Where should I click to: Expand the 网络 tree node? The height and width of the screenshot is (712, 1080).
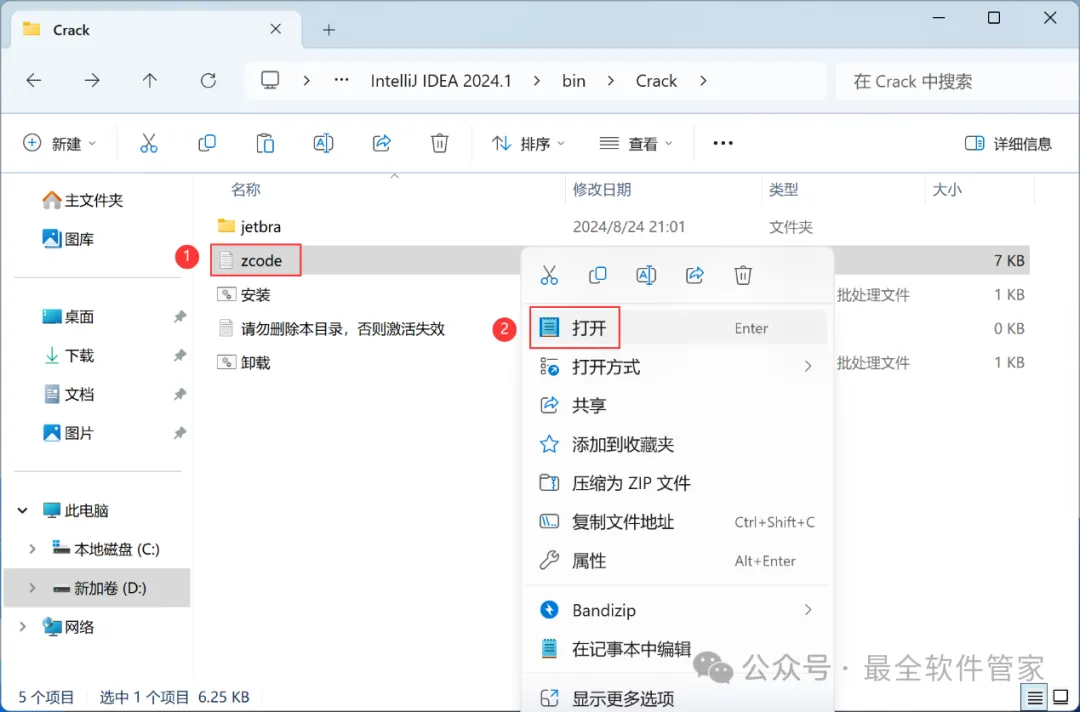coord(23,627)
